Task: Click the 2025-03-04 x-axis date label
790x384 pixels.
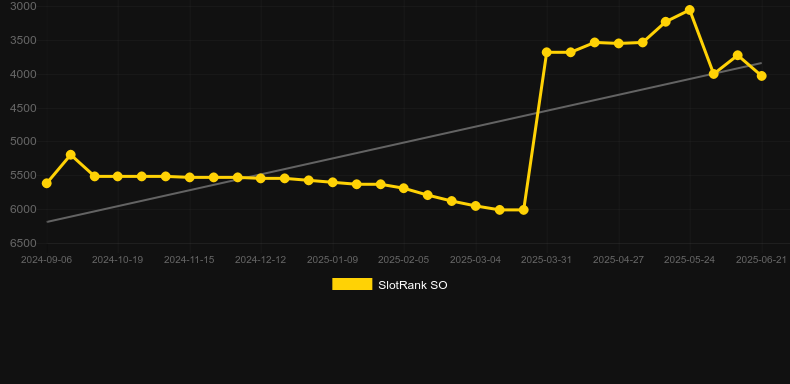Action: (x=475, y=260)
